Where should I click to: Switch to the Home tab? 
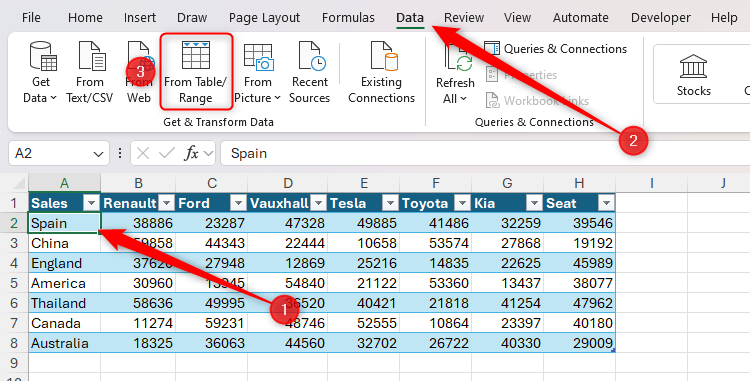tap(85, 18)
